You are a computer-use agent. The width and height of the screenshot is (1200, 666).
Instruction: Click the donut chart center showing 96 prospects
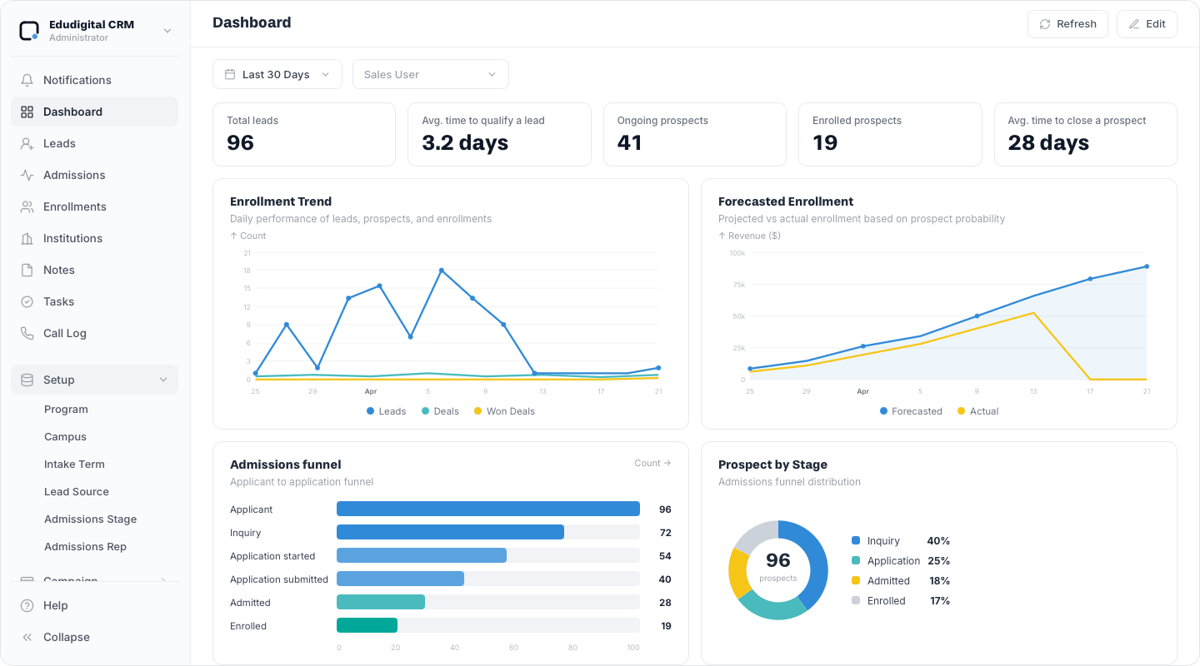point(778,566)
